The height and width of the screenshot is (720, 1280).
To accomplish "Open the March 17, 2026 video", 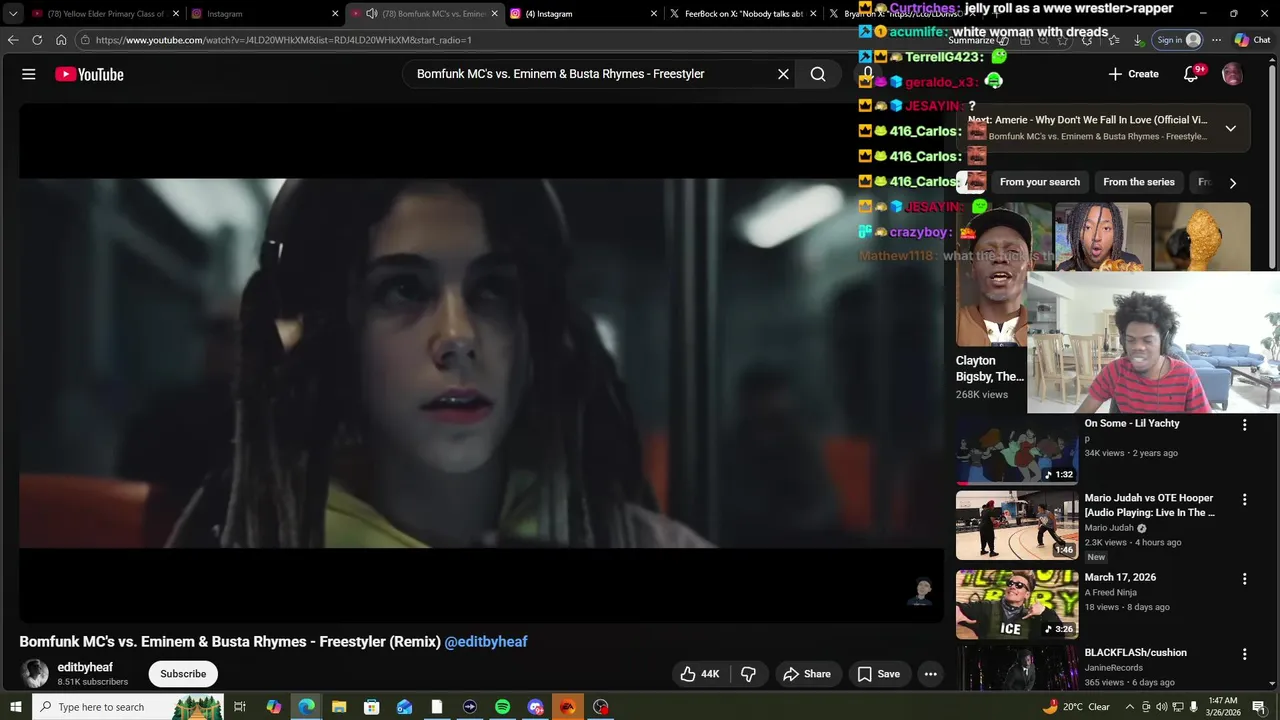I will point(1017,604).
